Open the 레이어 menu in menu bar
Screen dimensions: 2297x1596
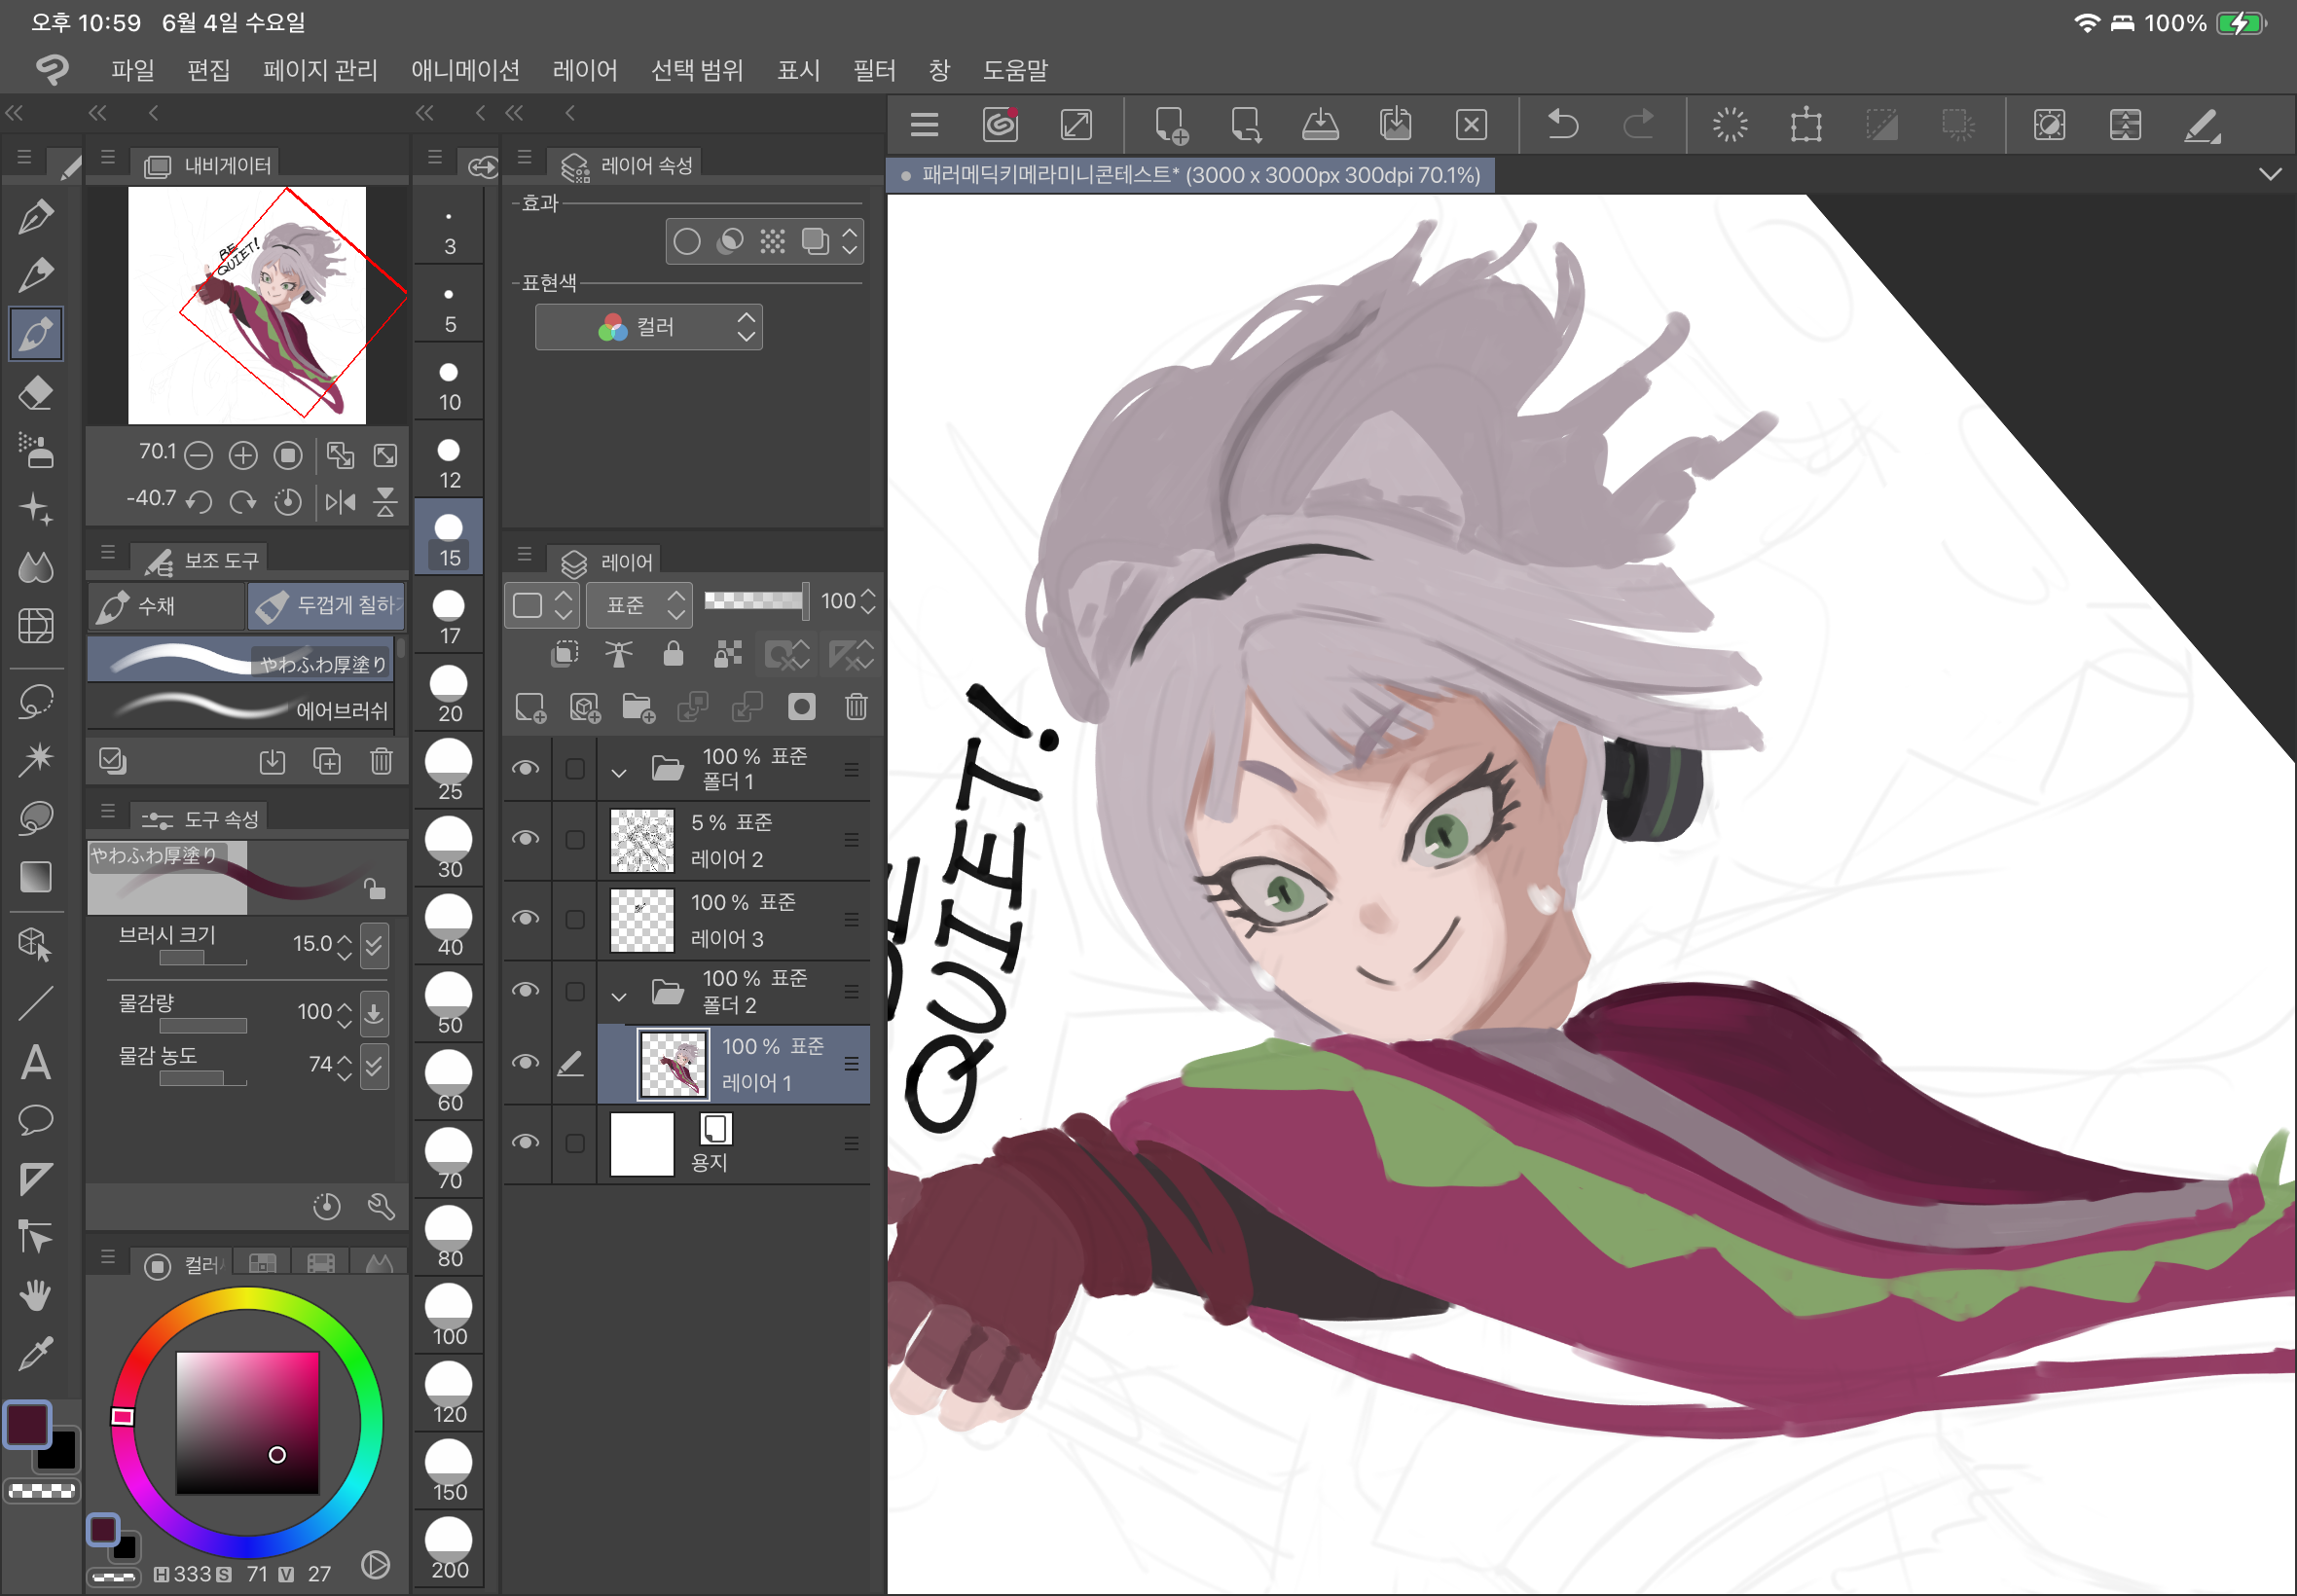click(x=585, y=70)
